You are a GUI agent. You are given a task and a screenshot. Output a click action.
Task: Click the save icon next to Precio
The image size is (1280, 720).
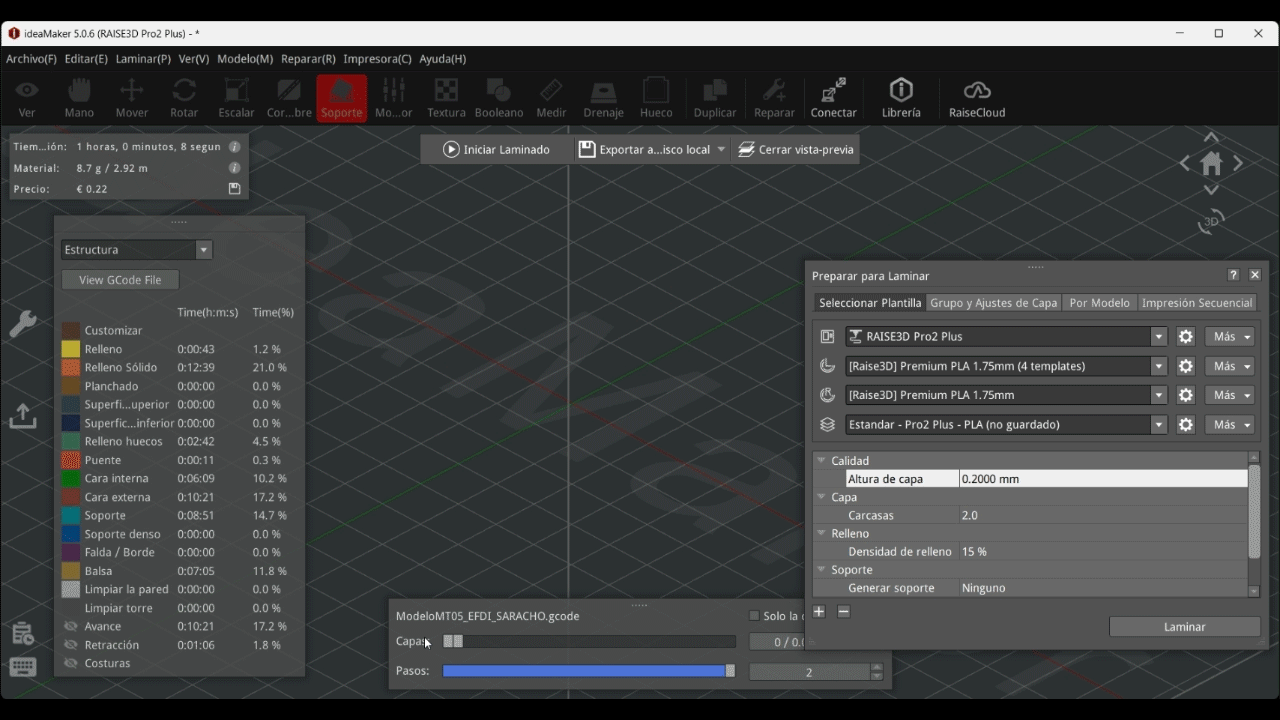pos(234,188)
